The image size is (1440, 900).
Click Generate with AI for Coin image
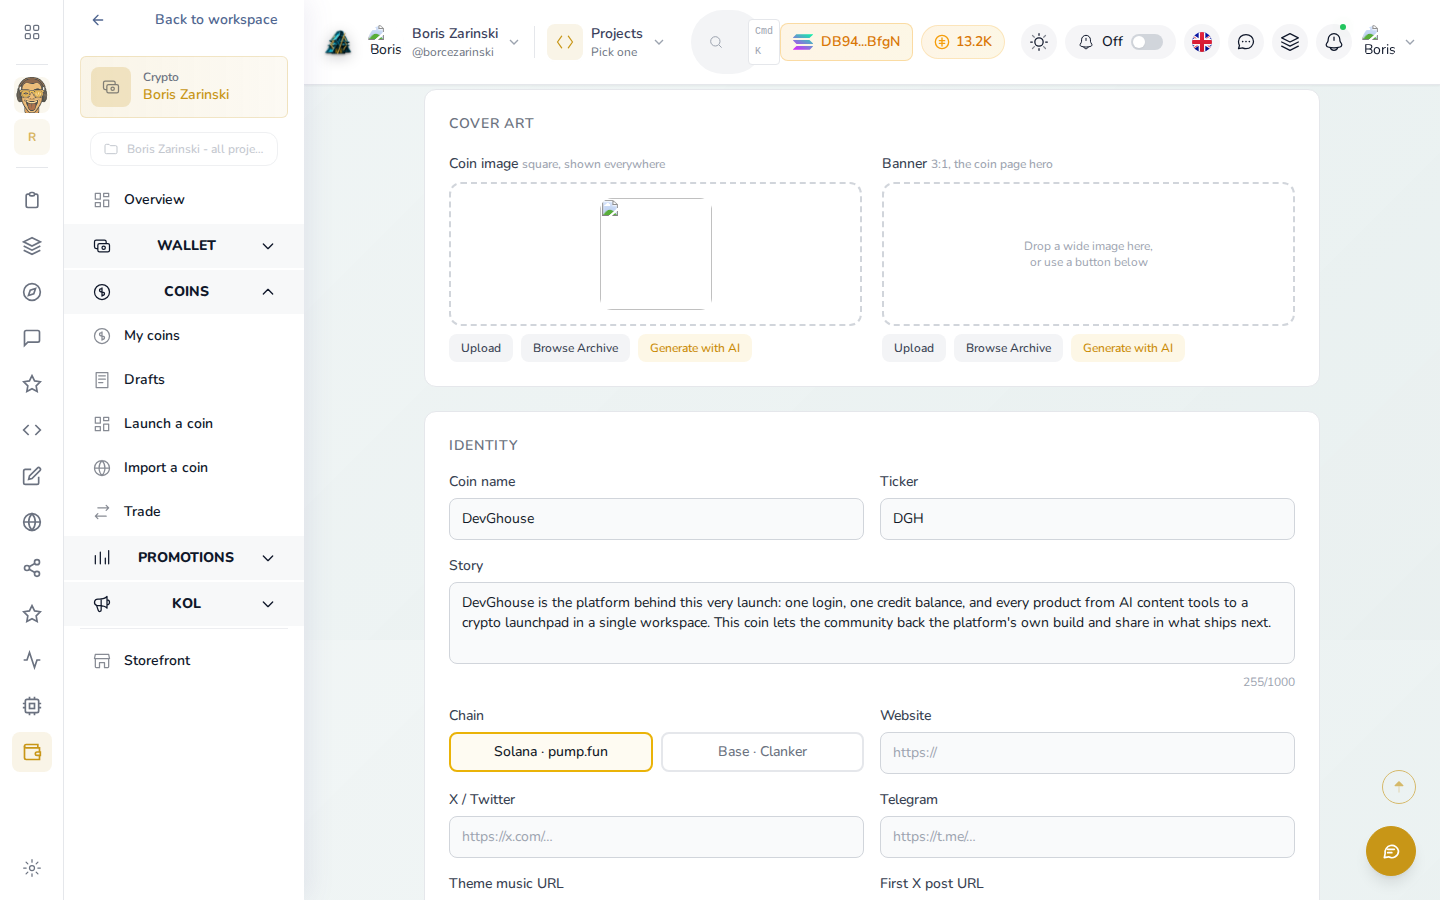click(695, 348)
